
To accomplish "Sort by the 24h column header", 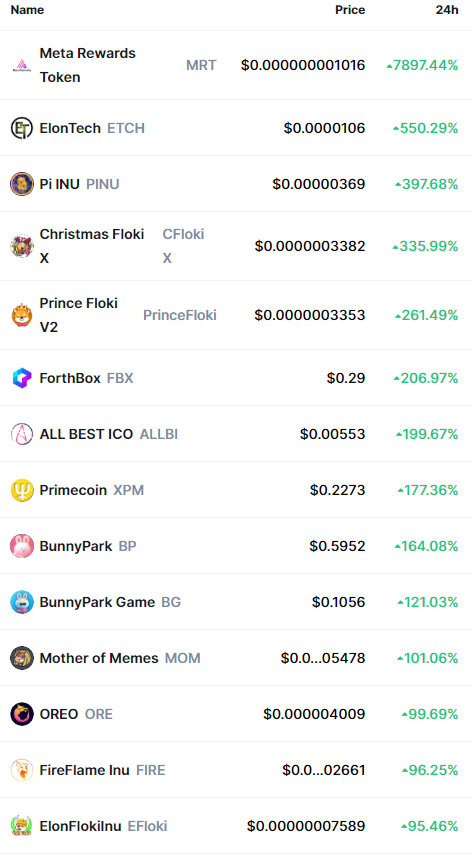I will point(447,10).
